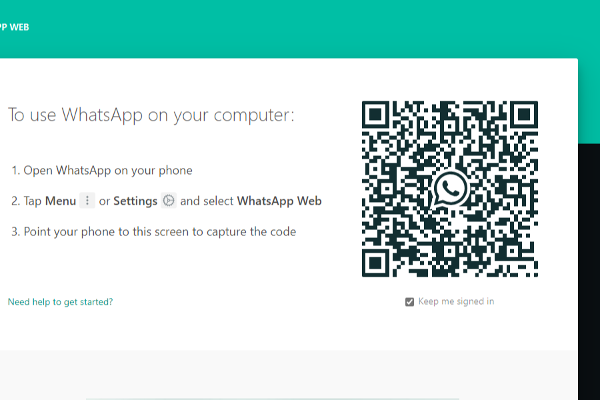Viewport: 600px width, 400px height.
Task: Click the bold 'WhatsApp Web' text in step 2
Action: coord(279,201)
